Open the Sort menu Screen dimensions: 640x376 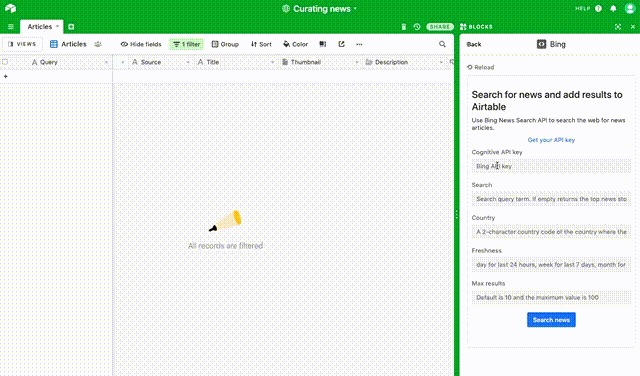[x=261, y=44]
